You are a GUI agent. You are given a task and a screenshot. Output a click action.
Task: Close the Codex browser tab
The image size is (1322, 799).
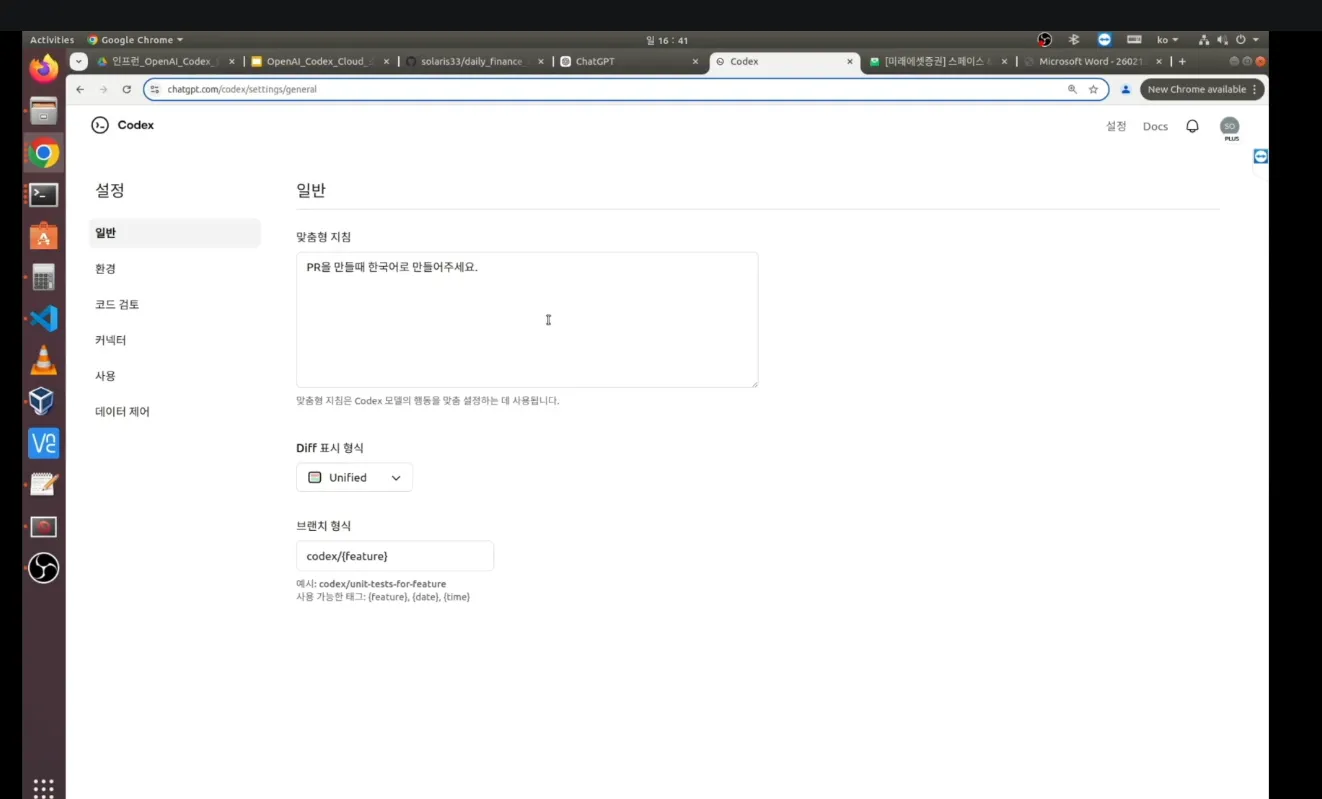[850, 61]
